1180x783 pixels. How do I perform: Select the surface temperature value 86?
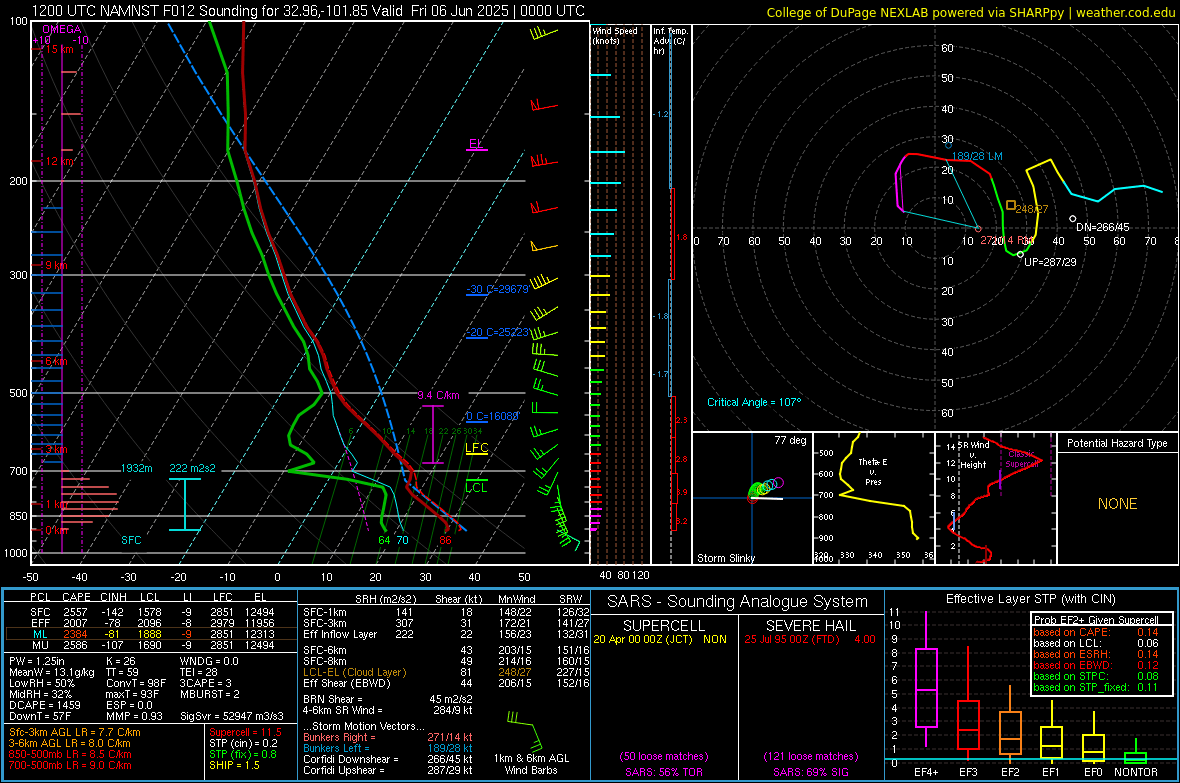point(446,540)
